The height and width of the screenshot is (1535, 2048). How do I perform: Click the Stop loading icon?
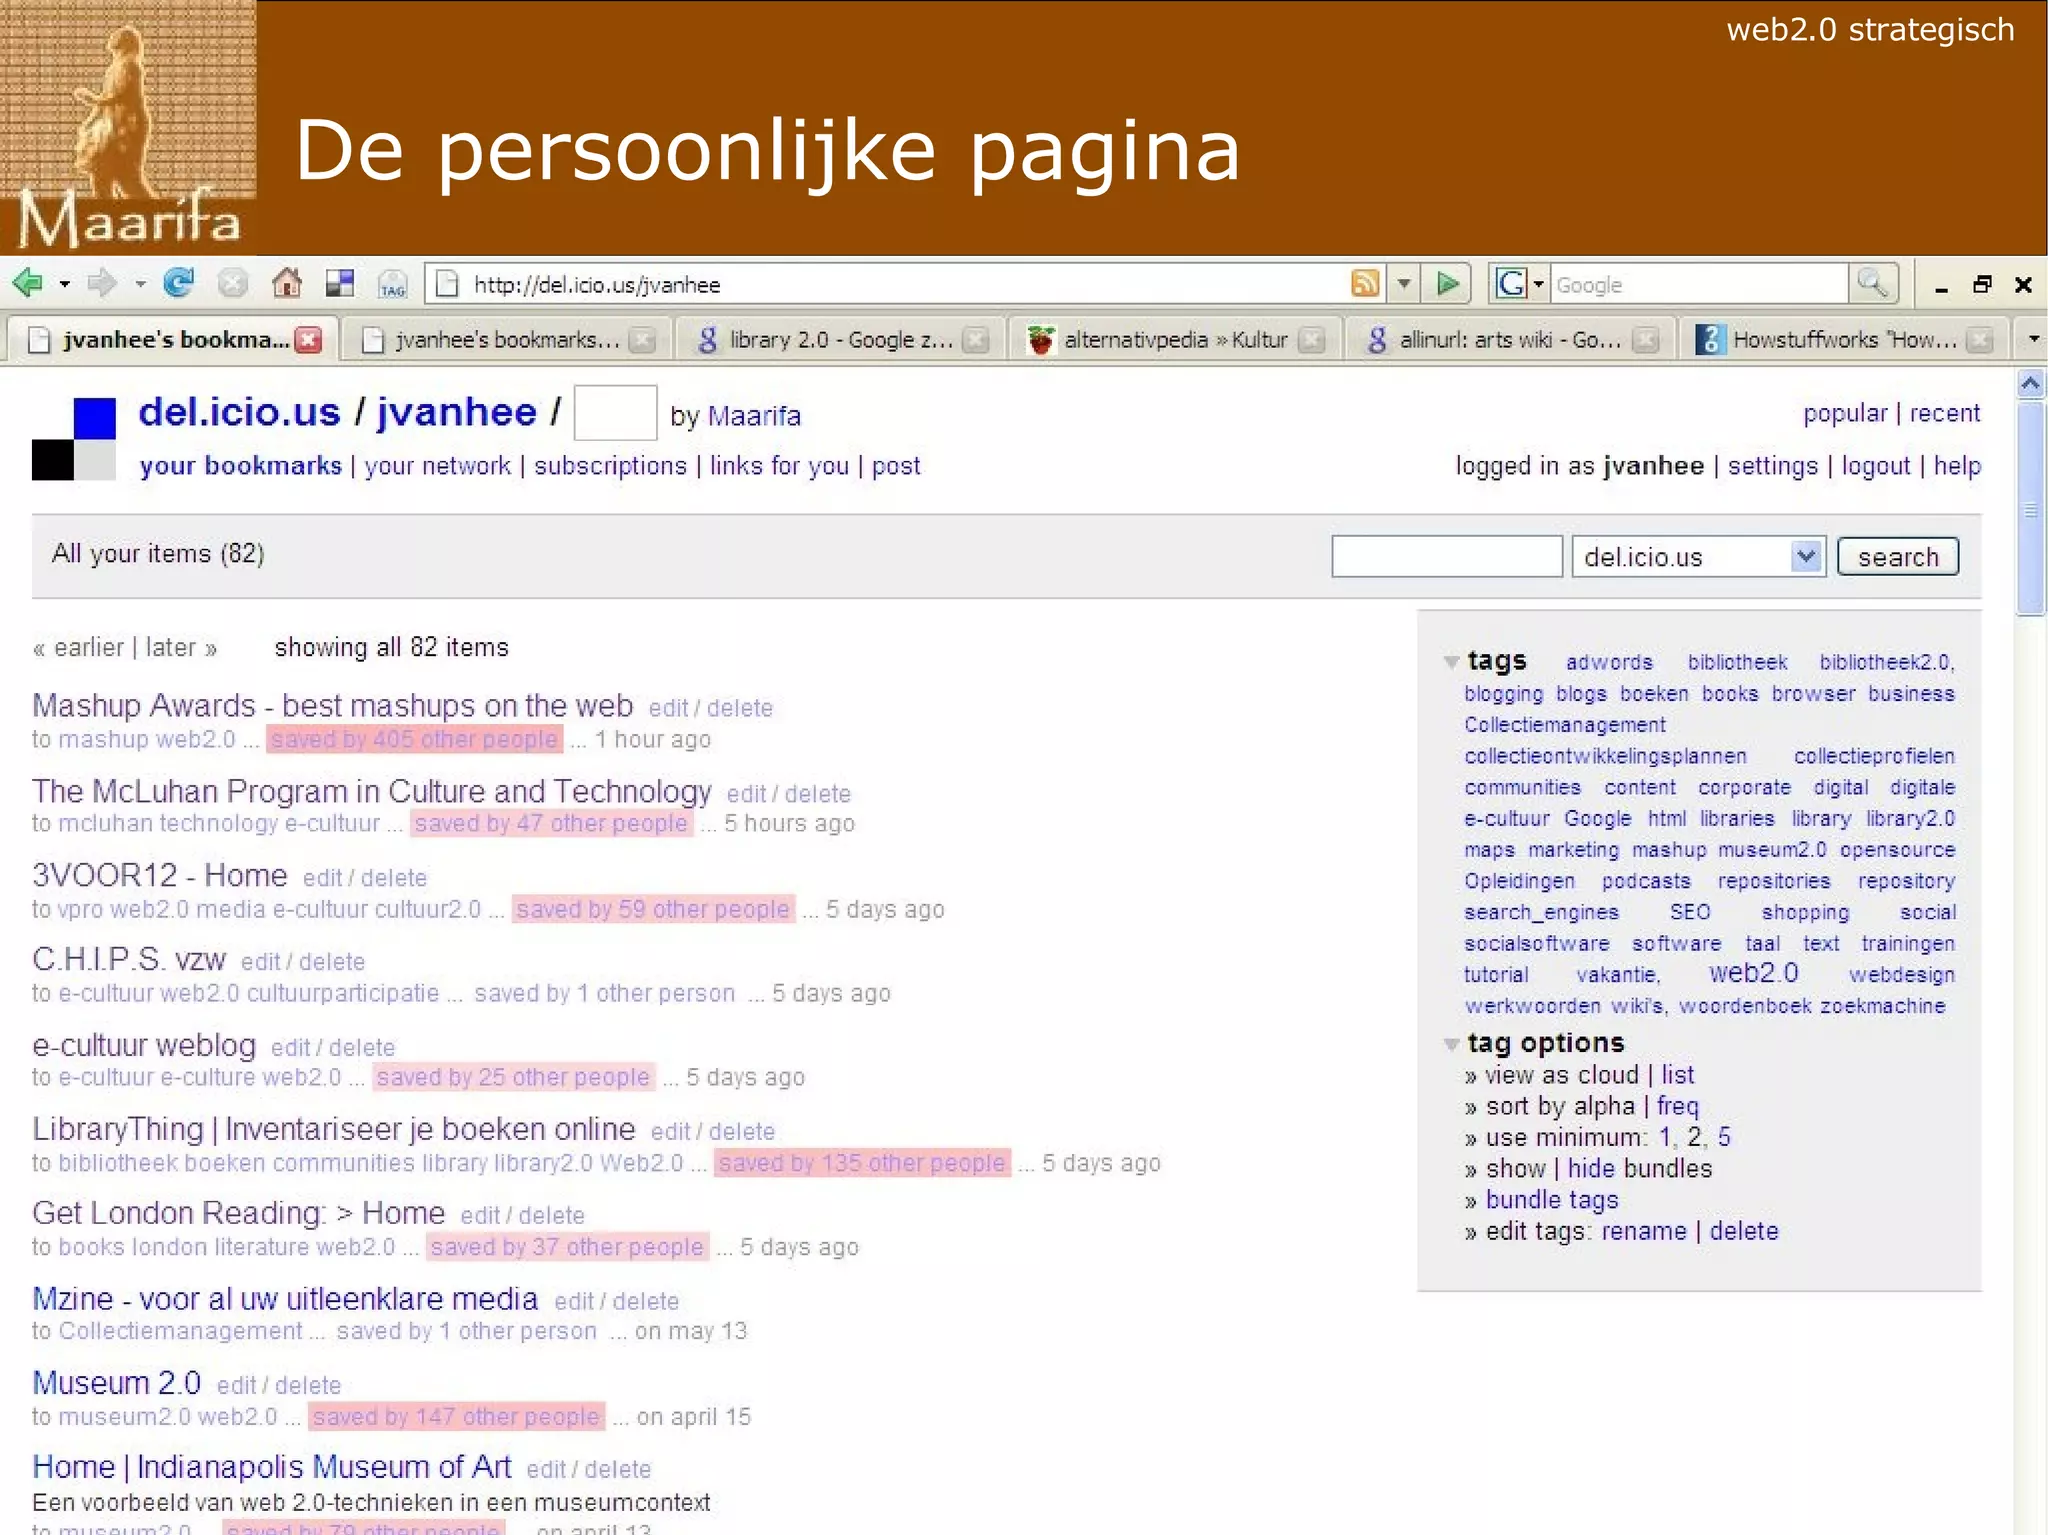233,284
